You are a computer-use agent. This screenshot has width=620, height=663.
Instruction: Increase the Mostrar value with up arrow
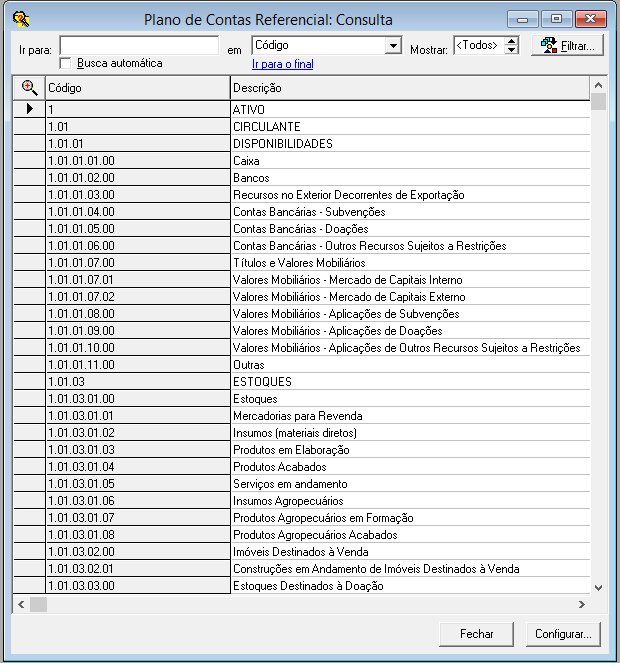[x=511, y=41]
